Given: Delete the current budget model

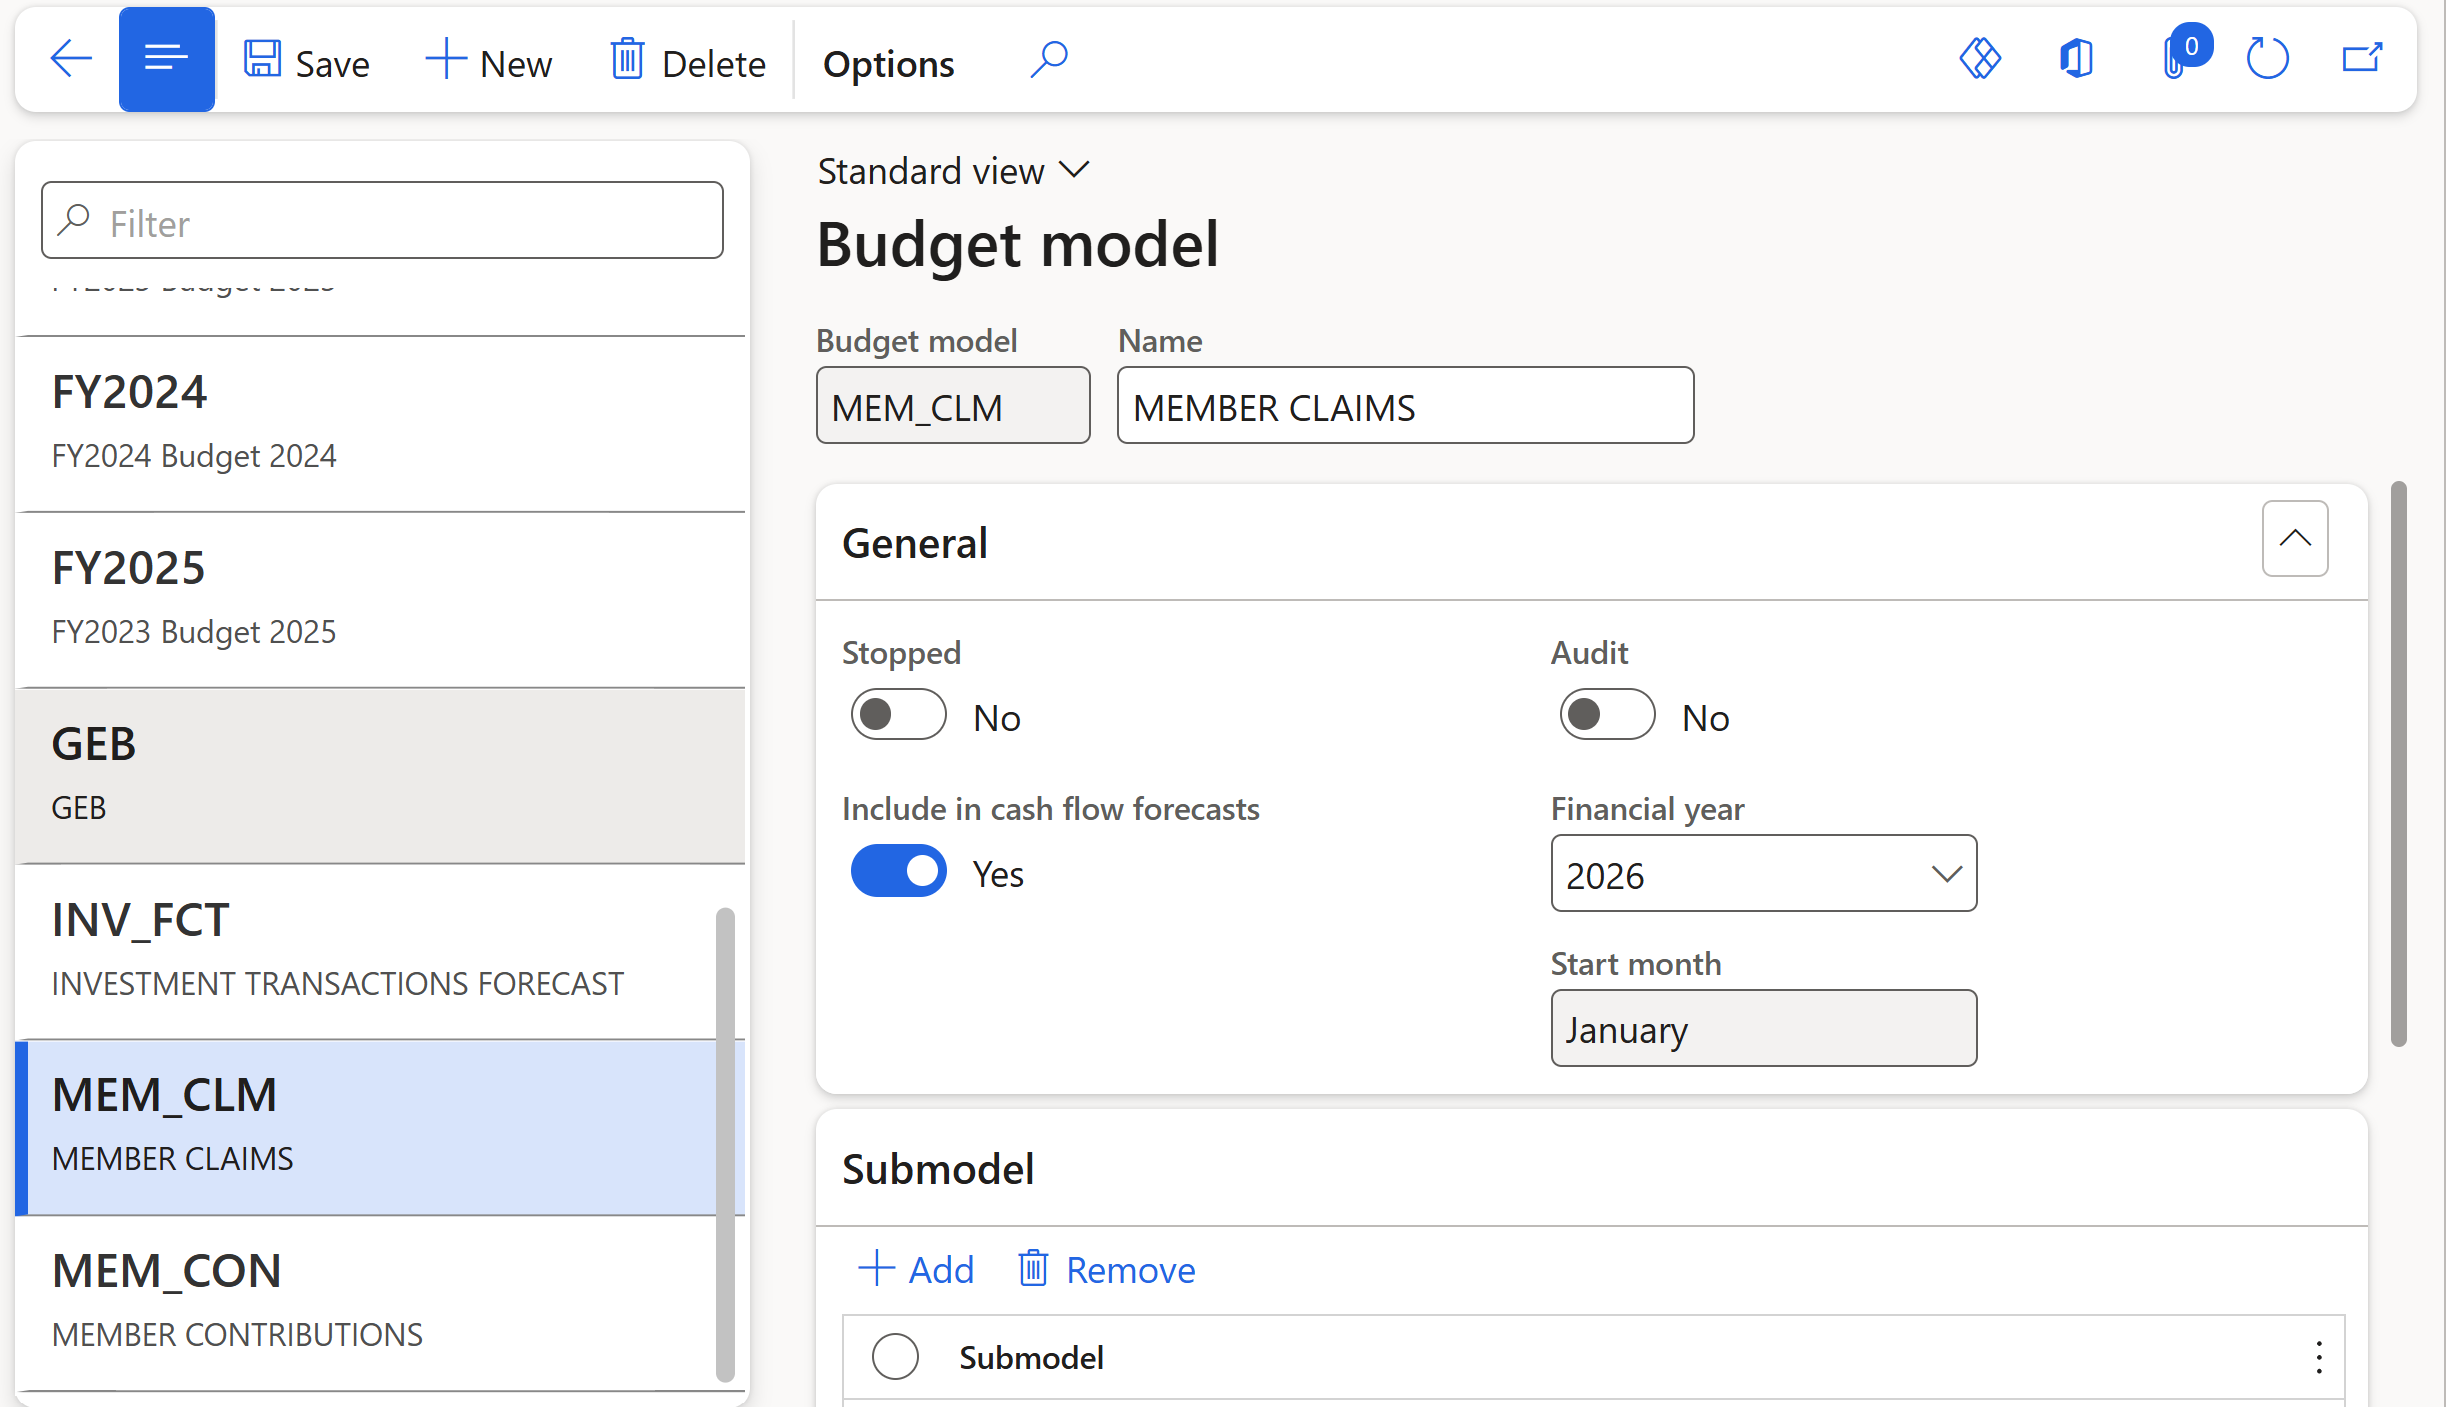Looking at the screenshot, I should [x=688, y=62].
